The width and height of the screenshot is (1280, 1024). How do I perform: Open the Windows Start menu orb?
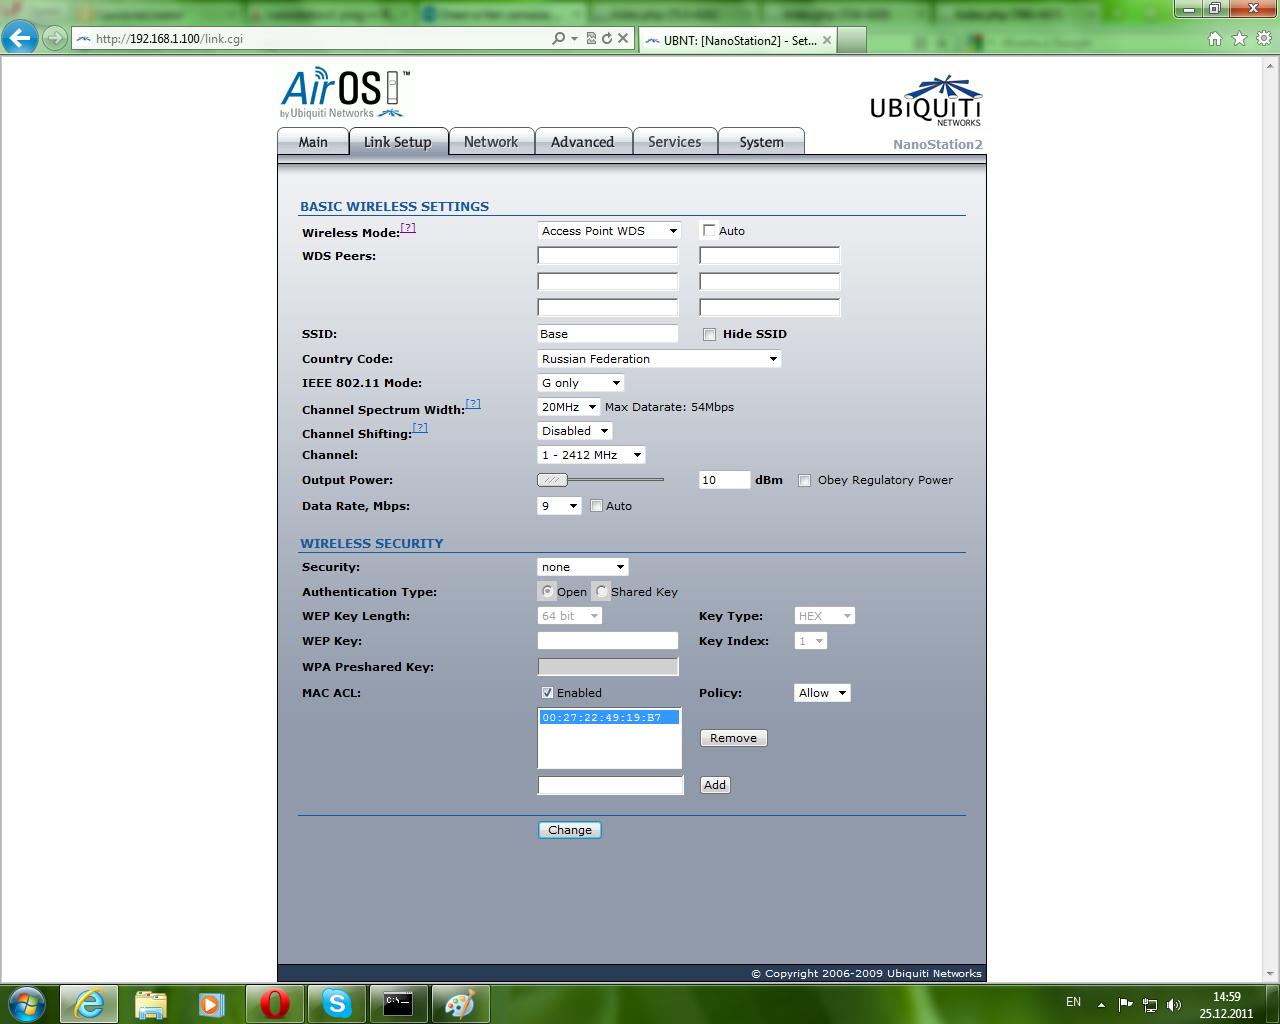point(27,1003)
